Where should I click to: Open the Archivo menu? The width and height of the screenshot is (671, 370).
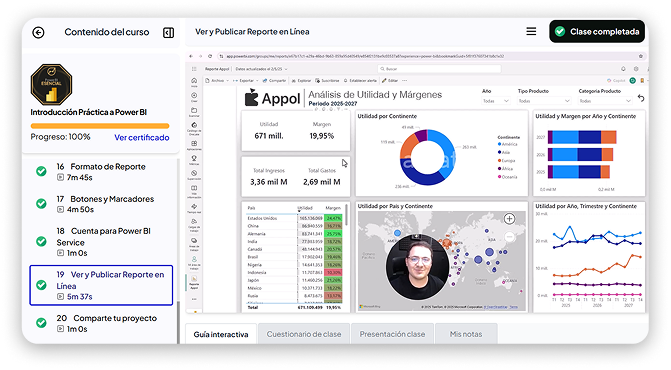point(217,80)
